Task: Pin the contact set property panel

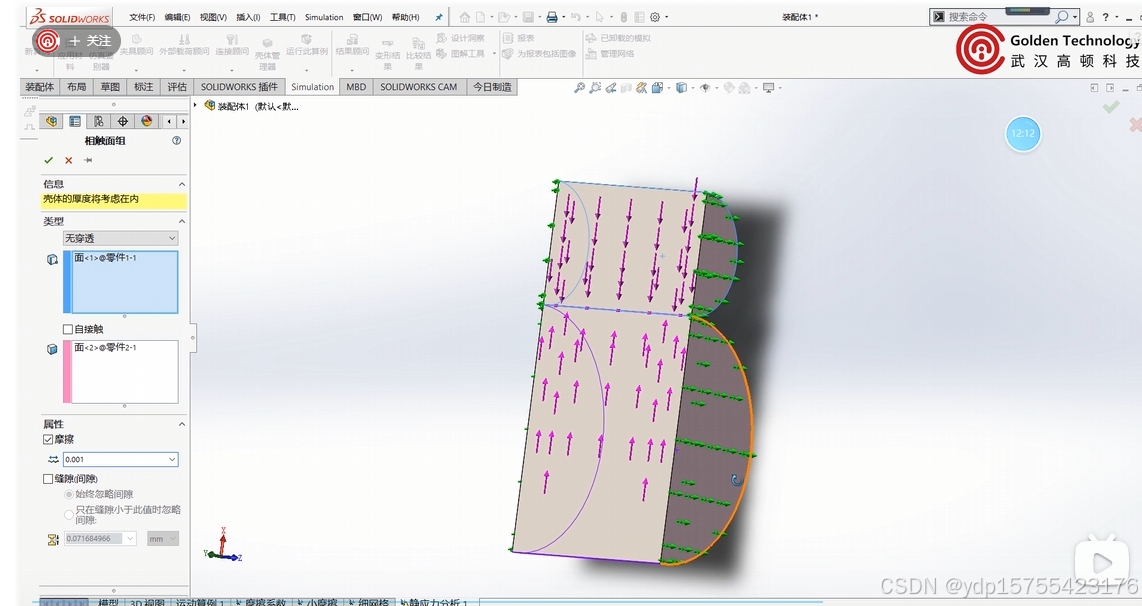Action: (x=88, y=160)
